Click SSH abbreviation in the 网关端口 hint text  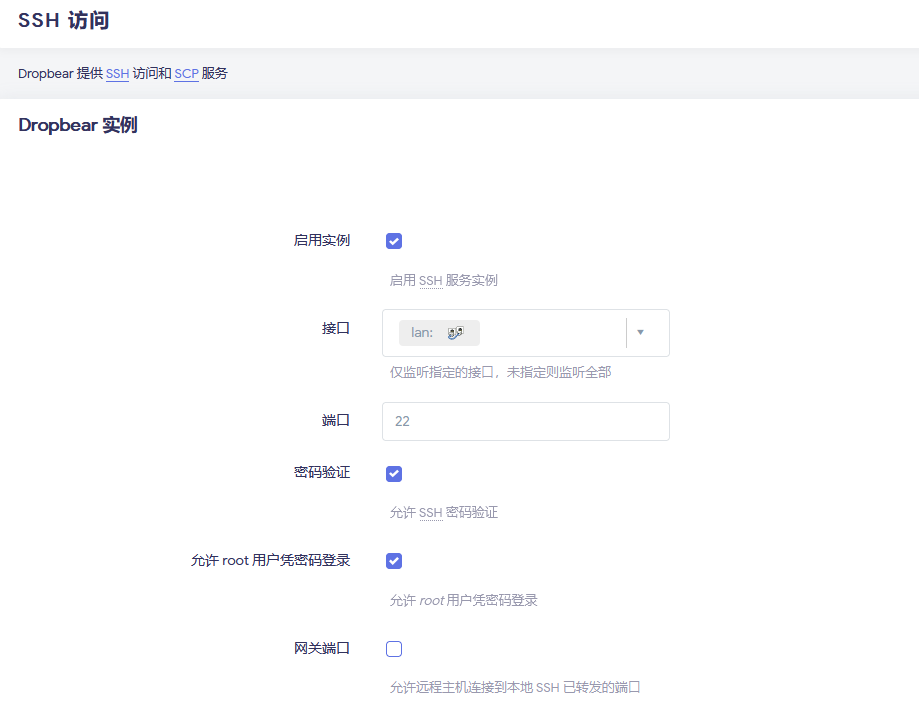[547, 688]
